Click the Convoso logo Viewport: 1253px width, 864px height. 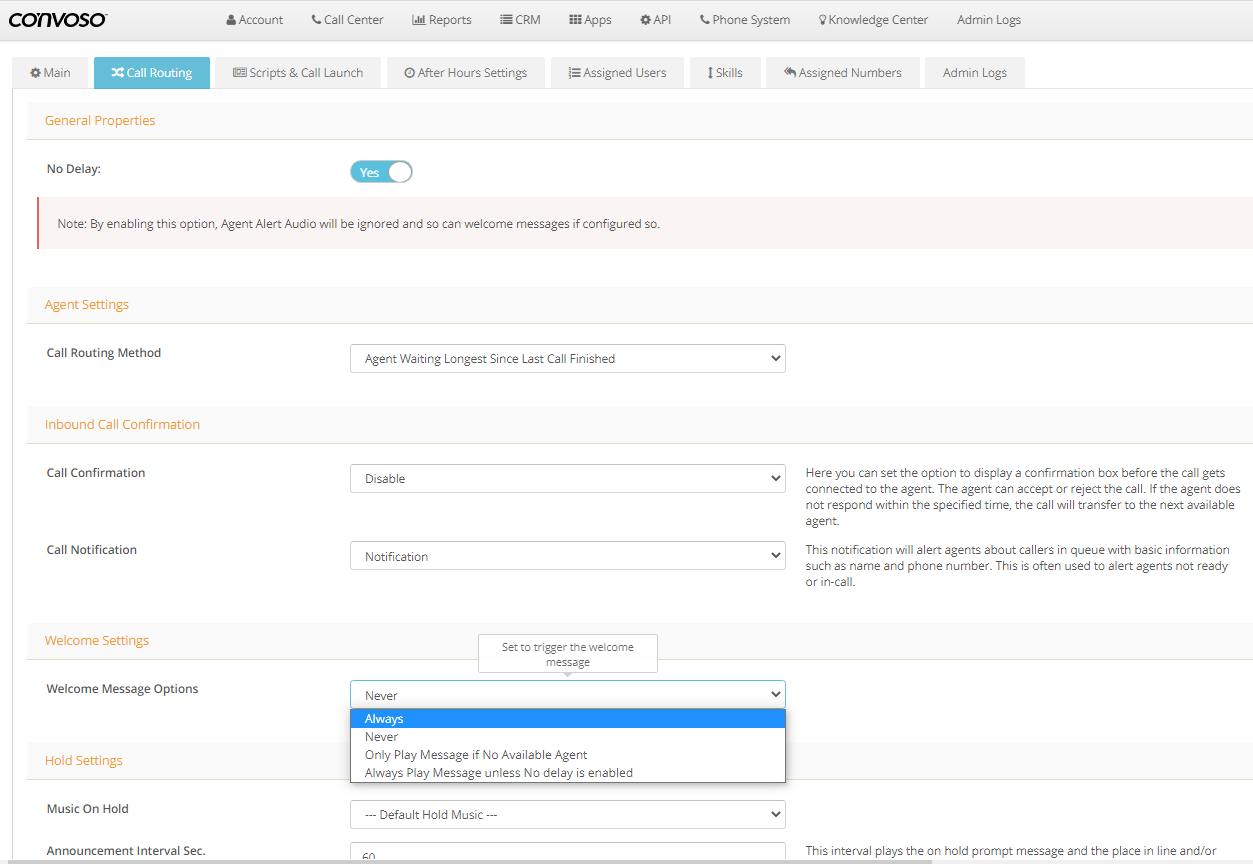(x=58, y=20)
